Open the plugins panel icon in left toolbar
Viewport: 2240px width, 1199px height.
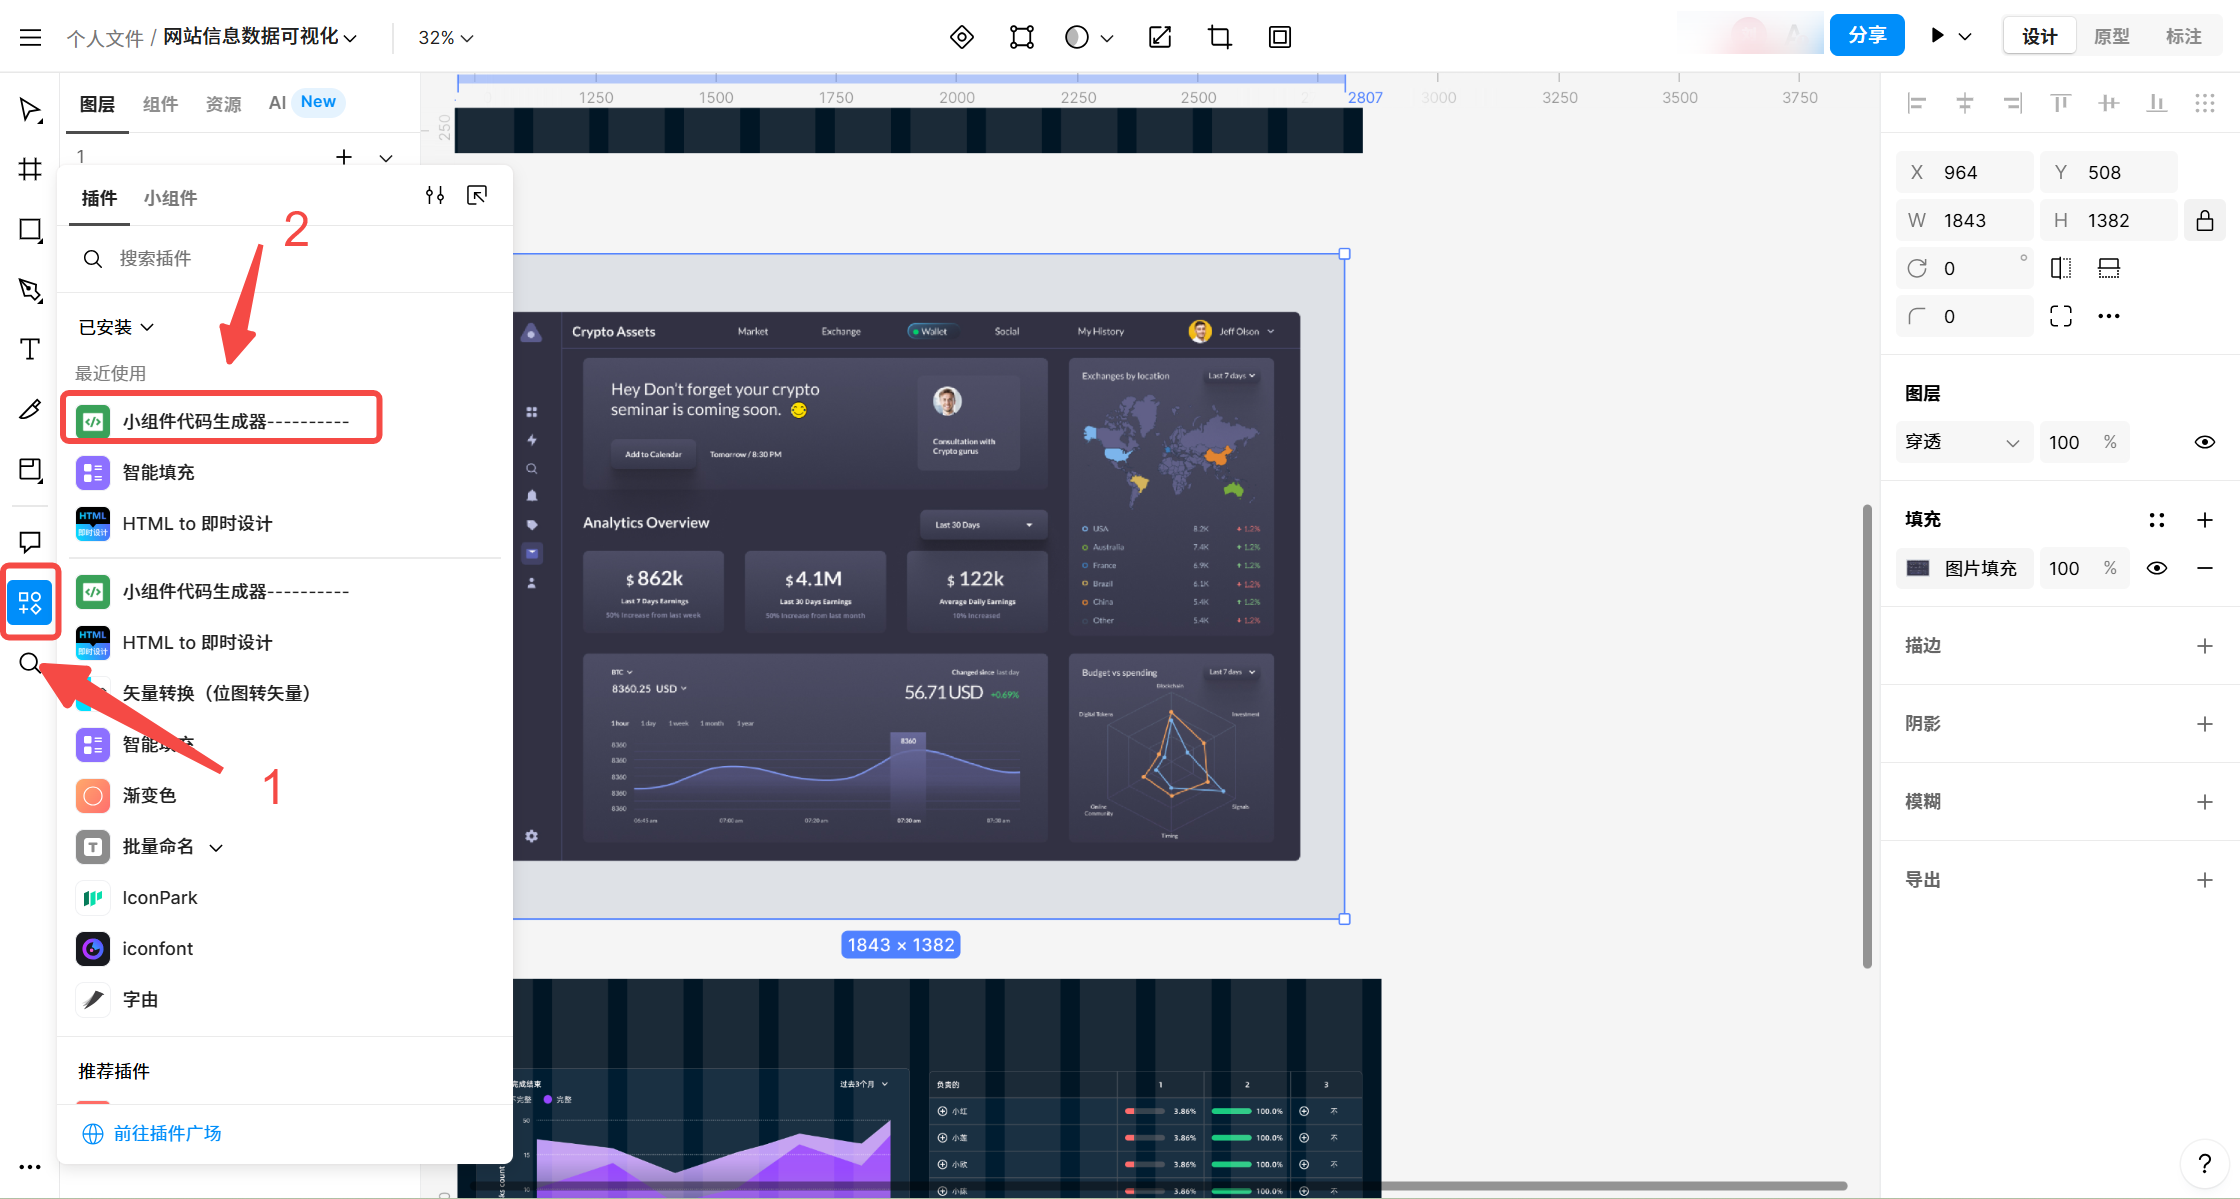pos(30,603)
